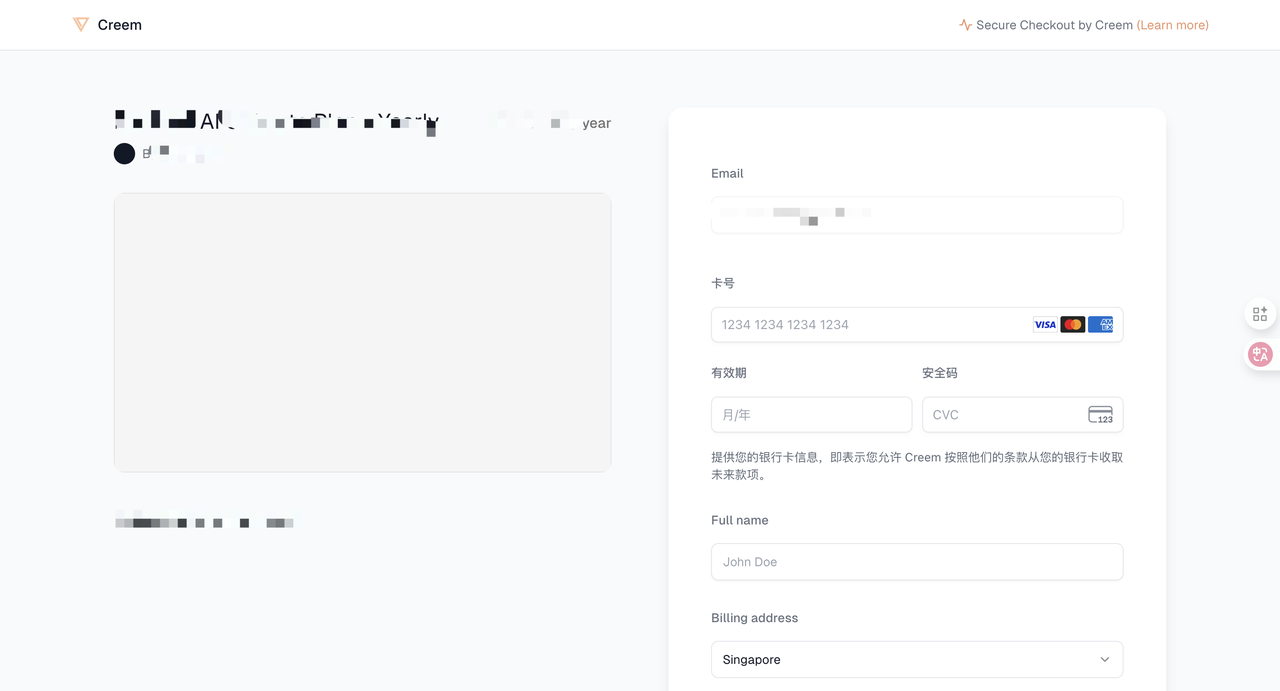This screenshot has width=1280, height=691.
Task: Click the CVC card hint icon
Action: tap(1100, 415)
